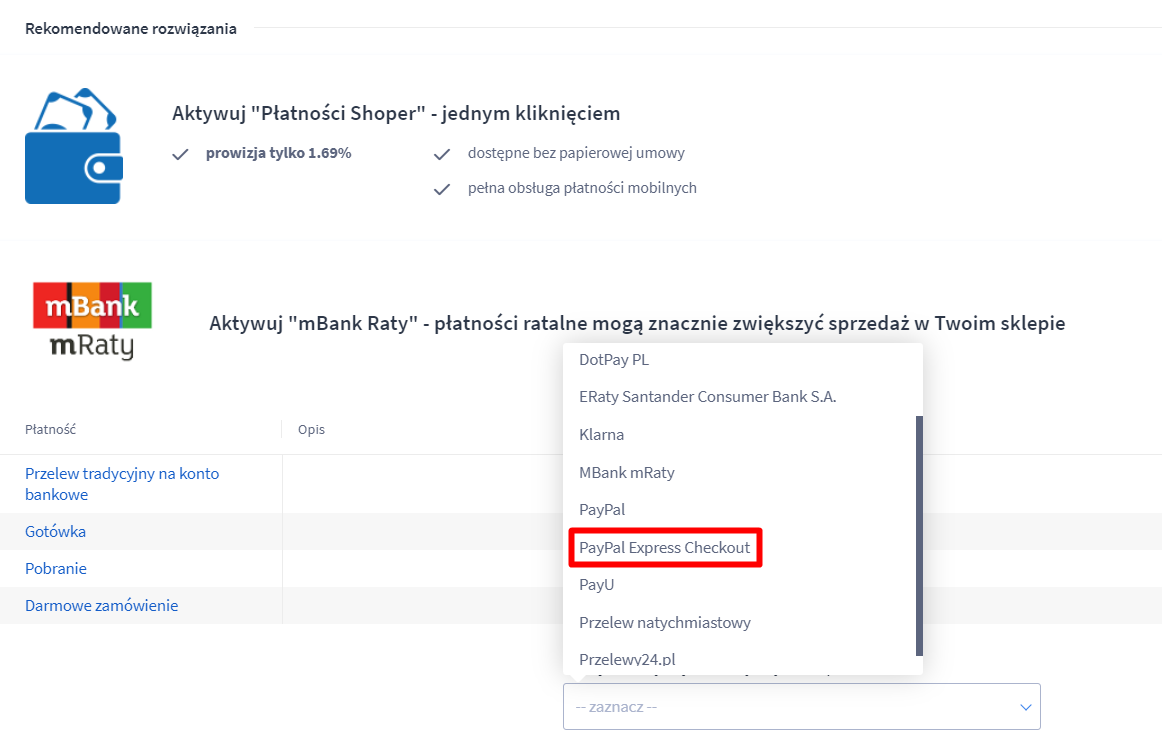Click the Opis column header
Screen dimensions: 1162x750
311,429
